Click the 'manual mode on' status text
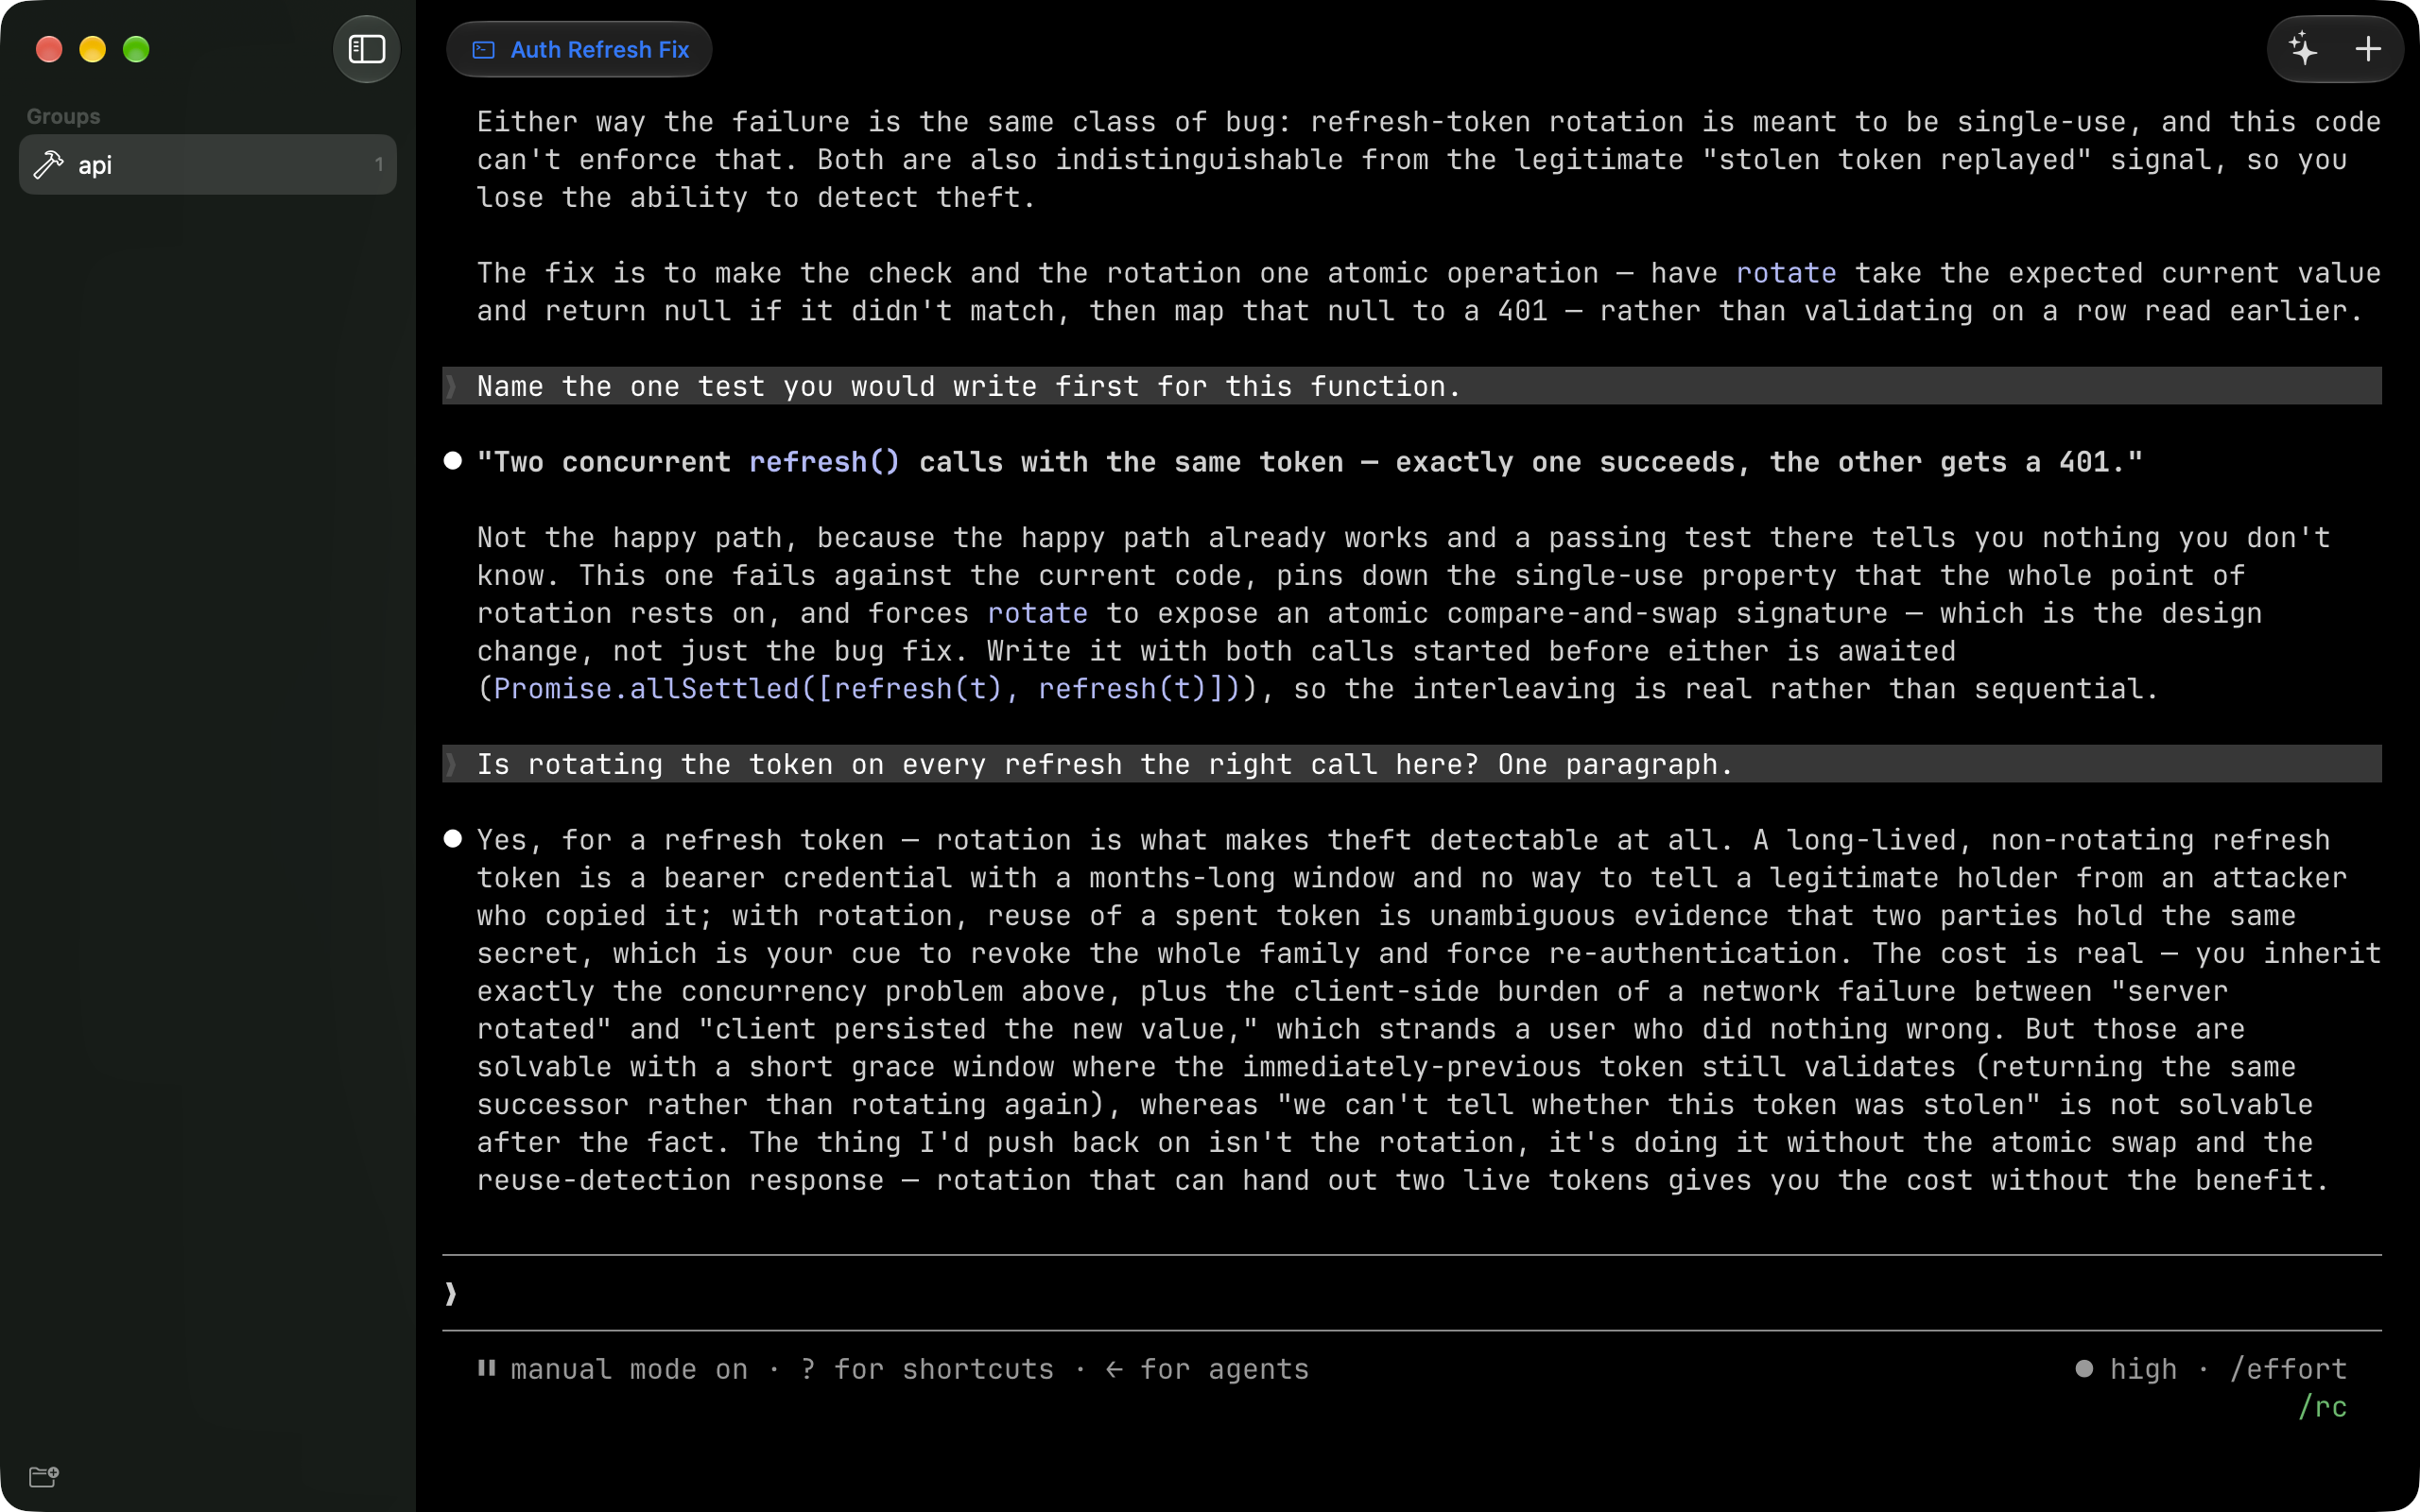 click(629, 1369)
